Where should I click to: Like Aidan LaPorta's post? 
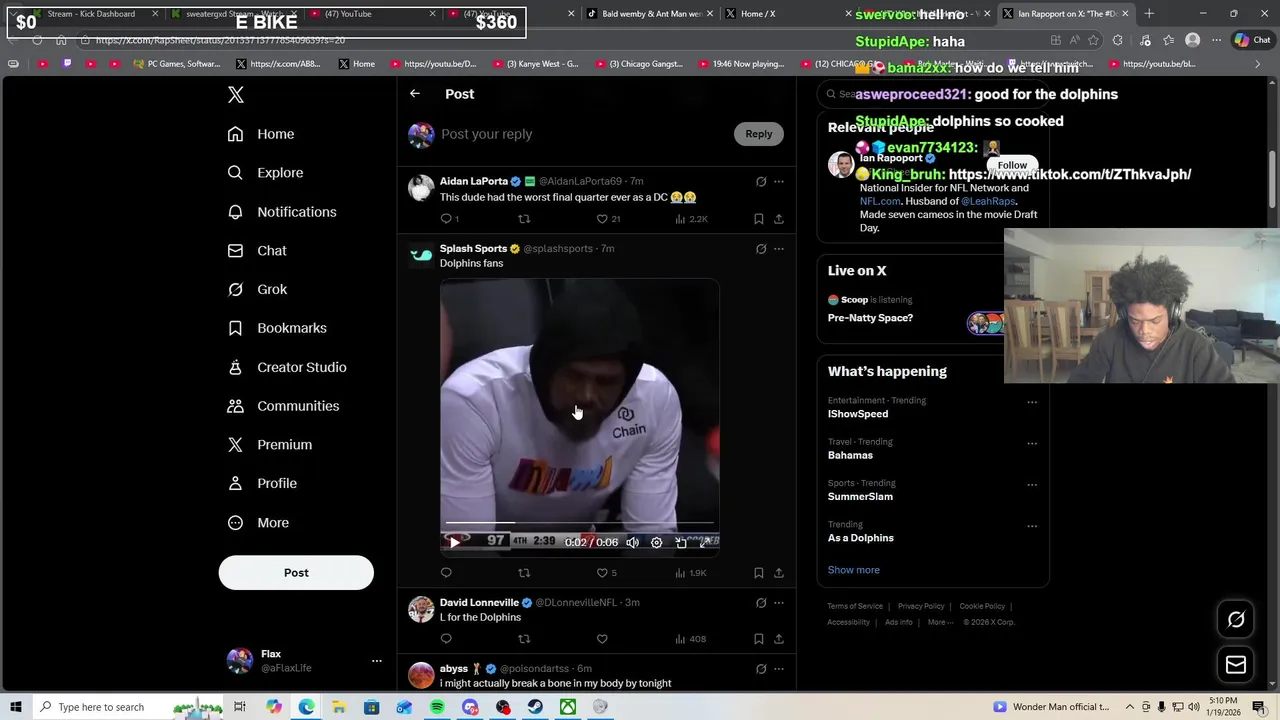(602, 219)
